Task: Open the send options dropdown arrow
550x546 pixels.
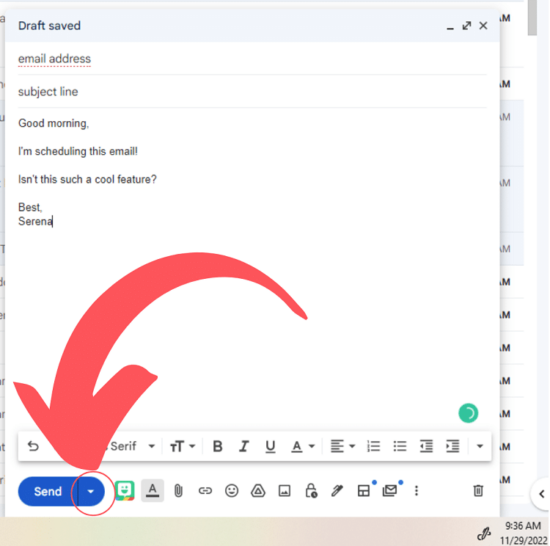Action: [91, 491]
